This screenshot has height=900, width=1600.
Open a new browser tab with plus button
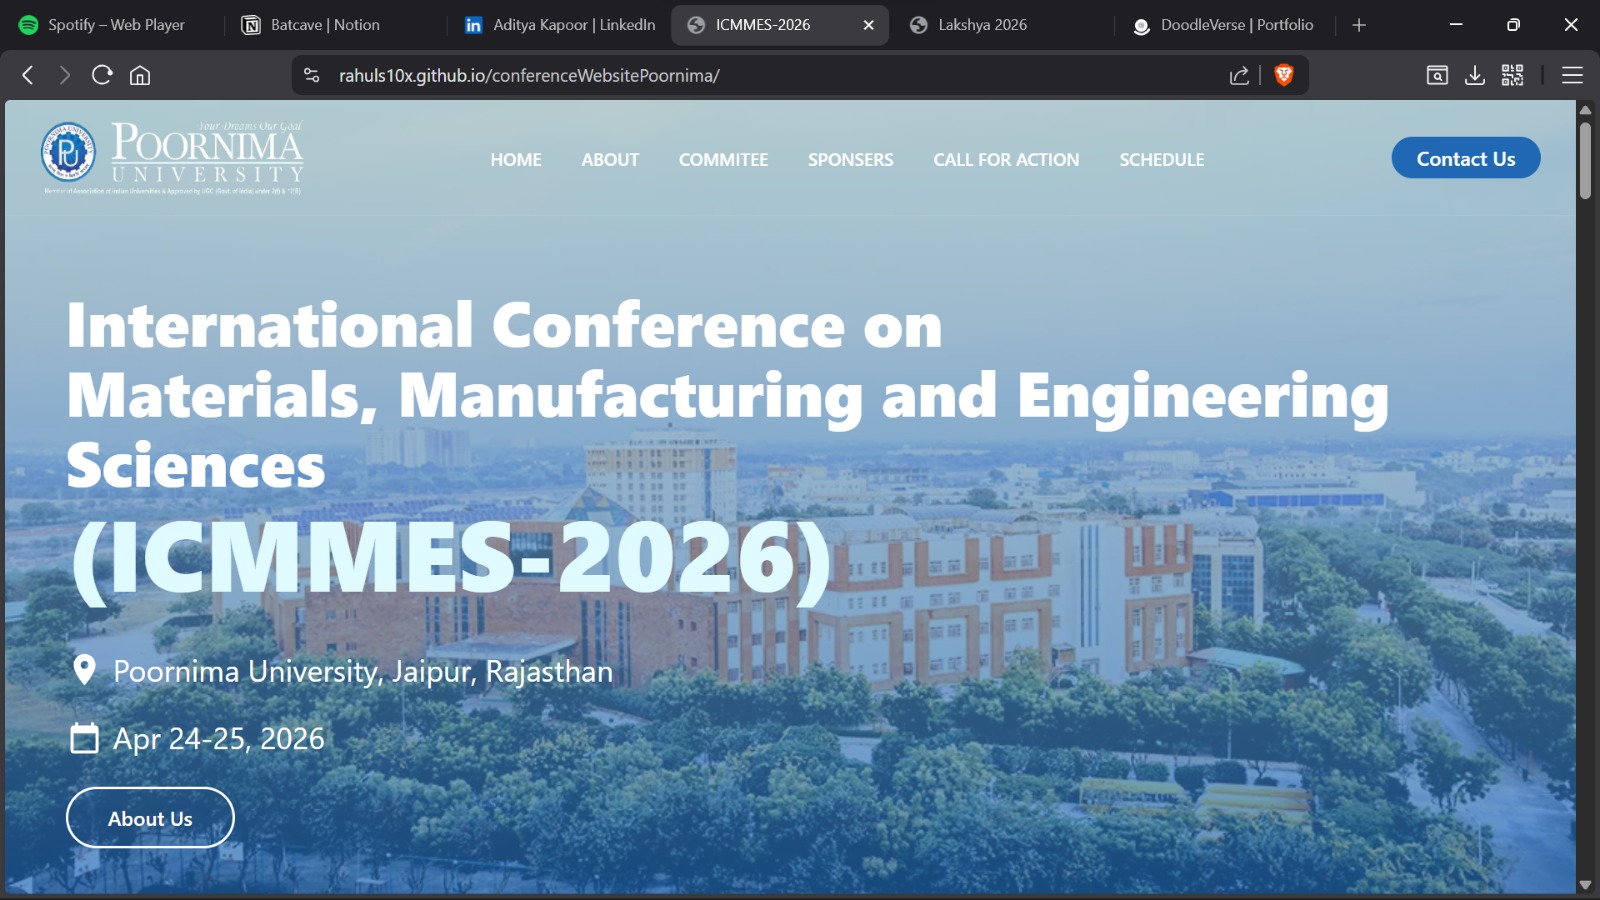pyautogui.click(x=1358, y=24)
